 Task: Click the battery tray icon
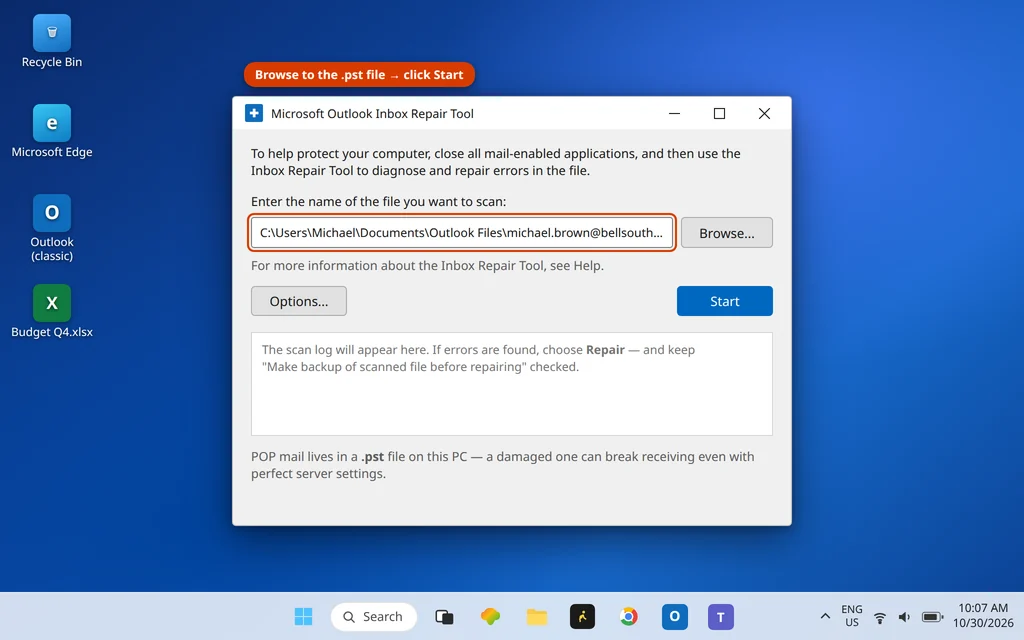click(x=932, y=617)
